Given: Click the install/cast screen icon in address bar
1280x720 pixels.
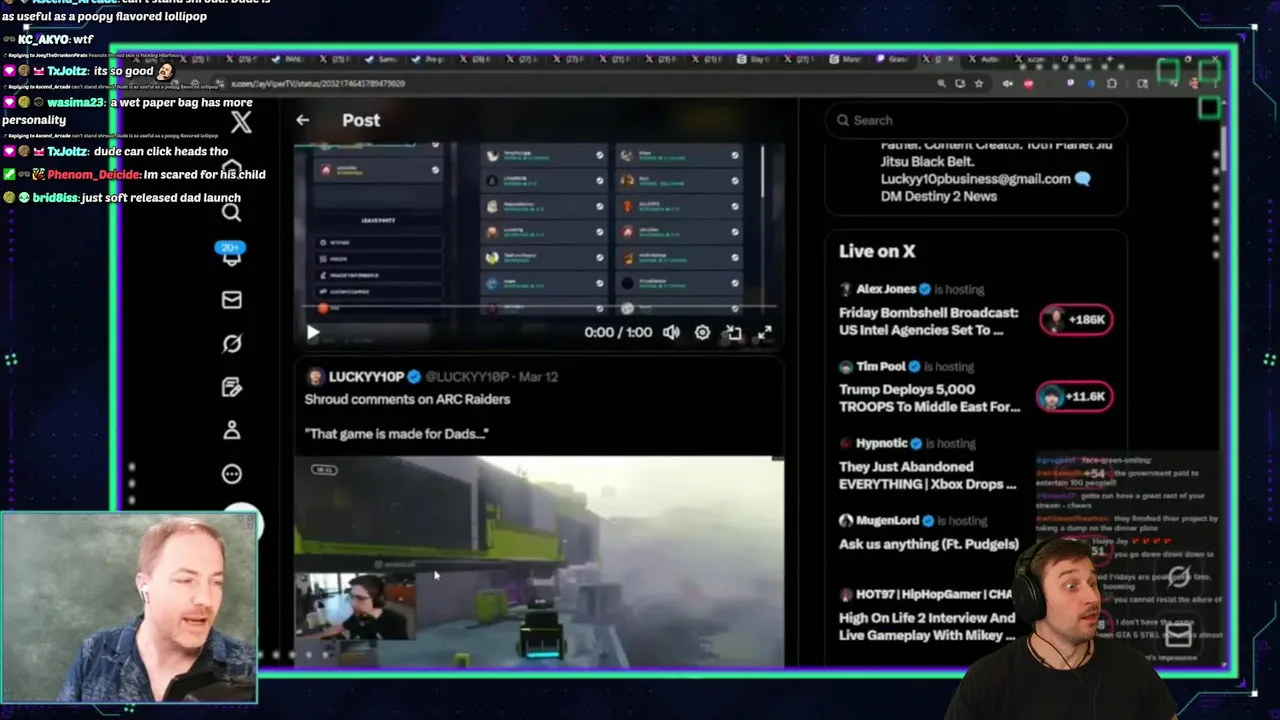Looking at the screenshot, I should (960, 83).
